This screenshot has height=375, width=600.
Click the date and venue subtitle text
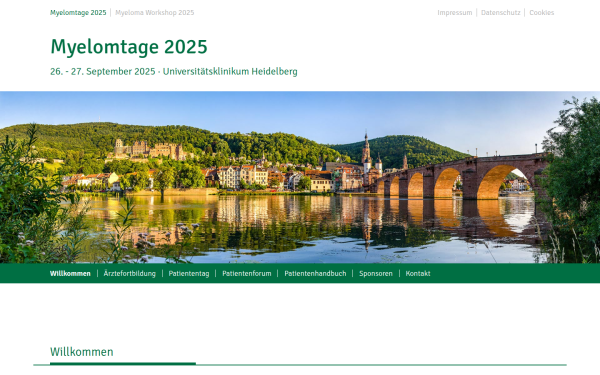pyautogui.click(x=174, y=72)
